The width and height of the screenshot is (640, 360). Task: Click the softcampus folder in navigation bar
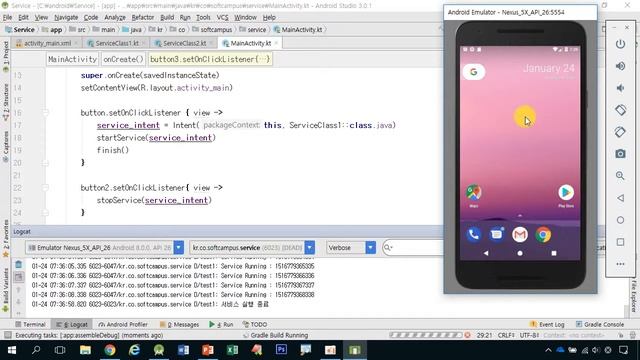click(212, 30)
